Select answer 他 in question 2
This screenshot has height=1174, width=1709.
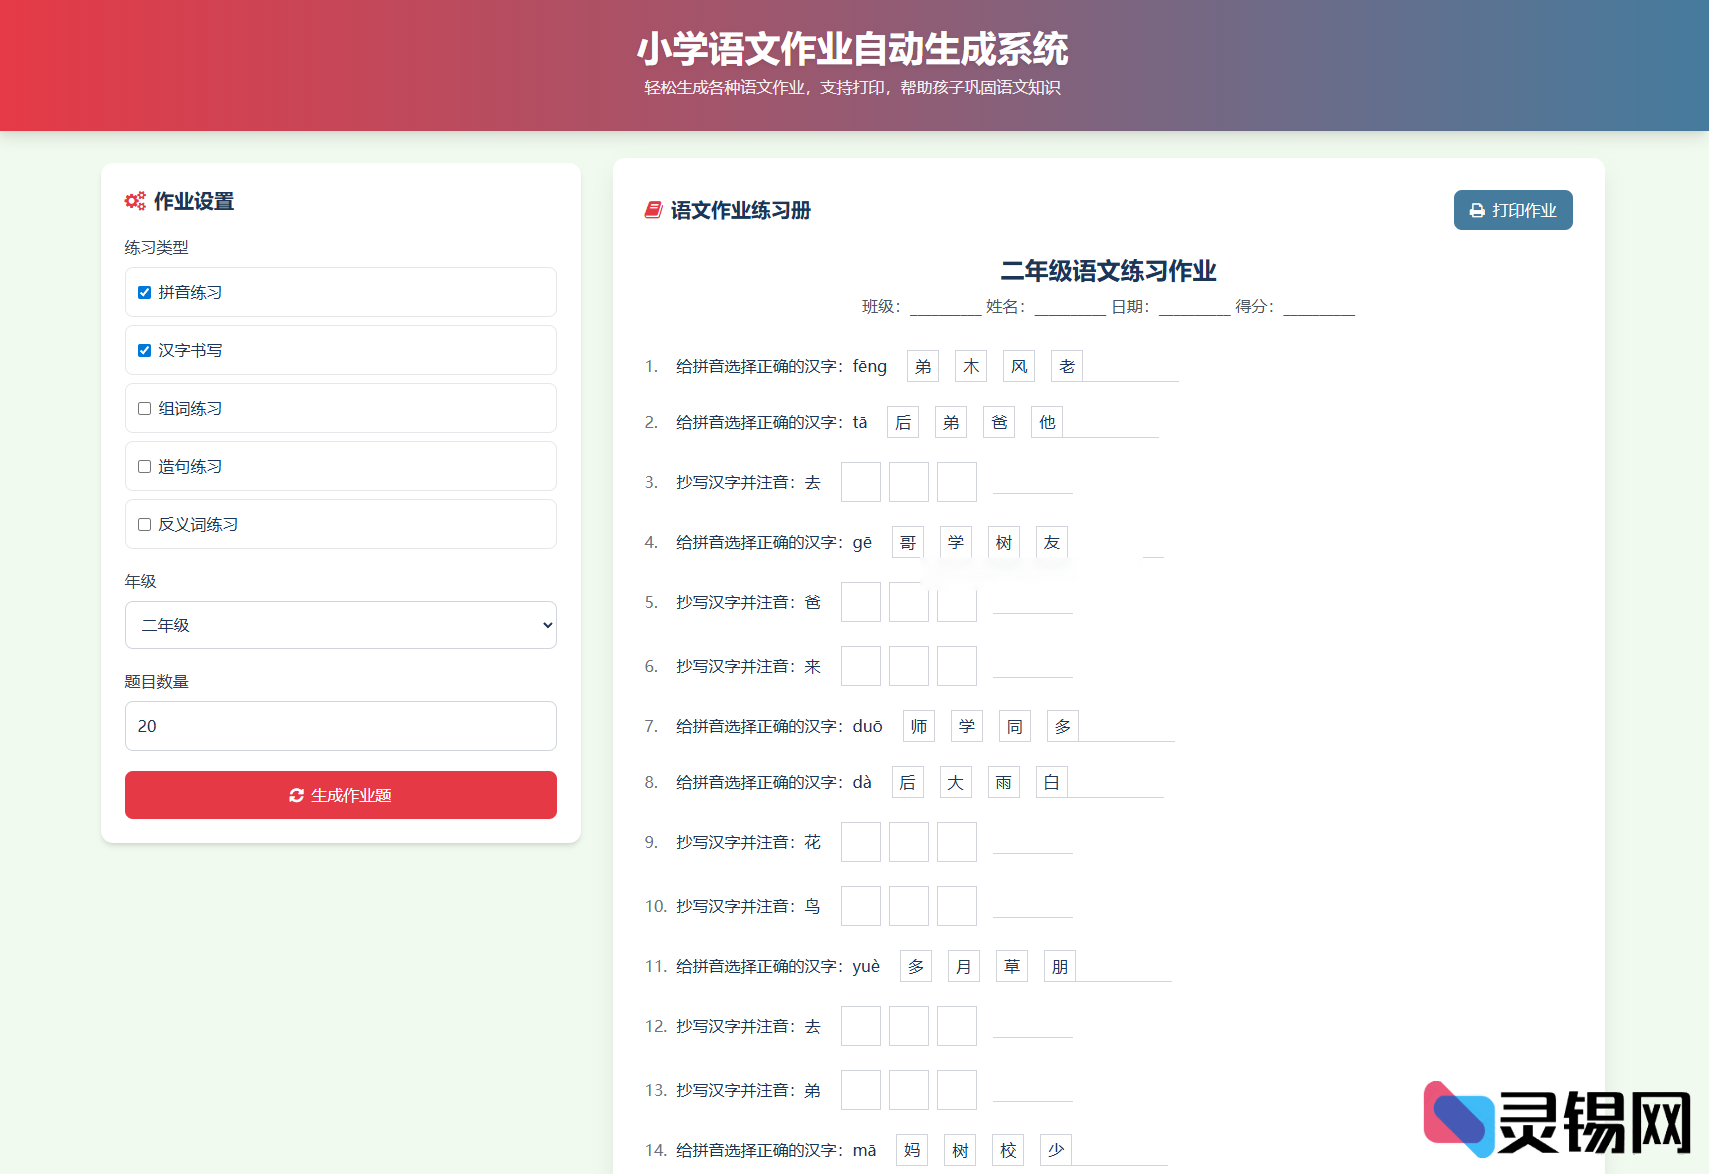1046,422
